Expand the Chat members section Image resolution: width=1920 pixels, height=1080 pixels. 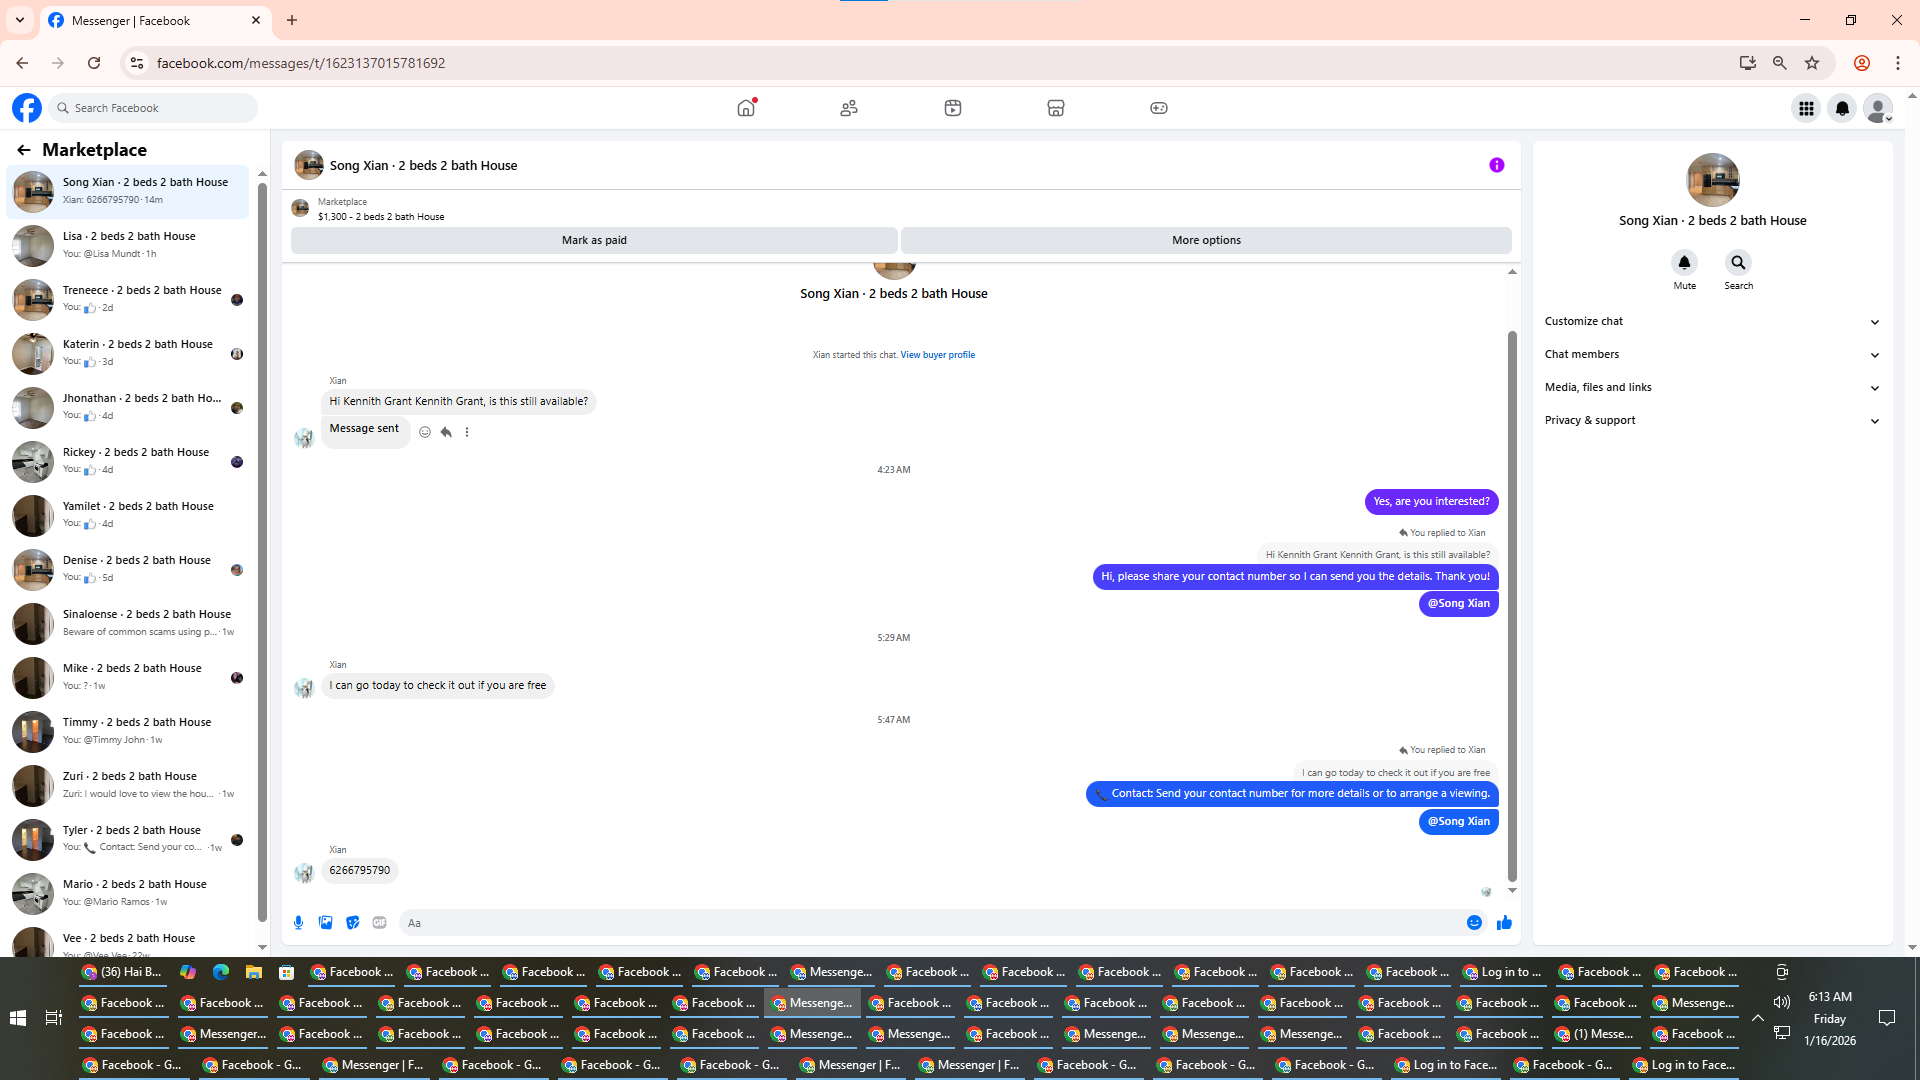tap(1712, 354)
